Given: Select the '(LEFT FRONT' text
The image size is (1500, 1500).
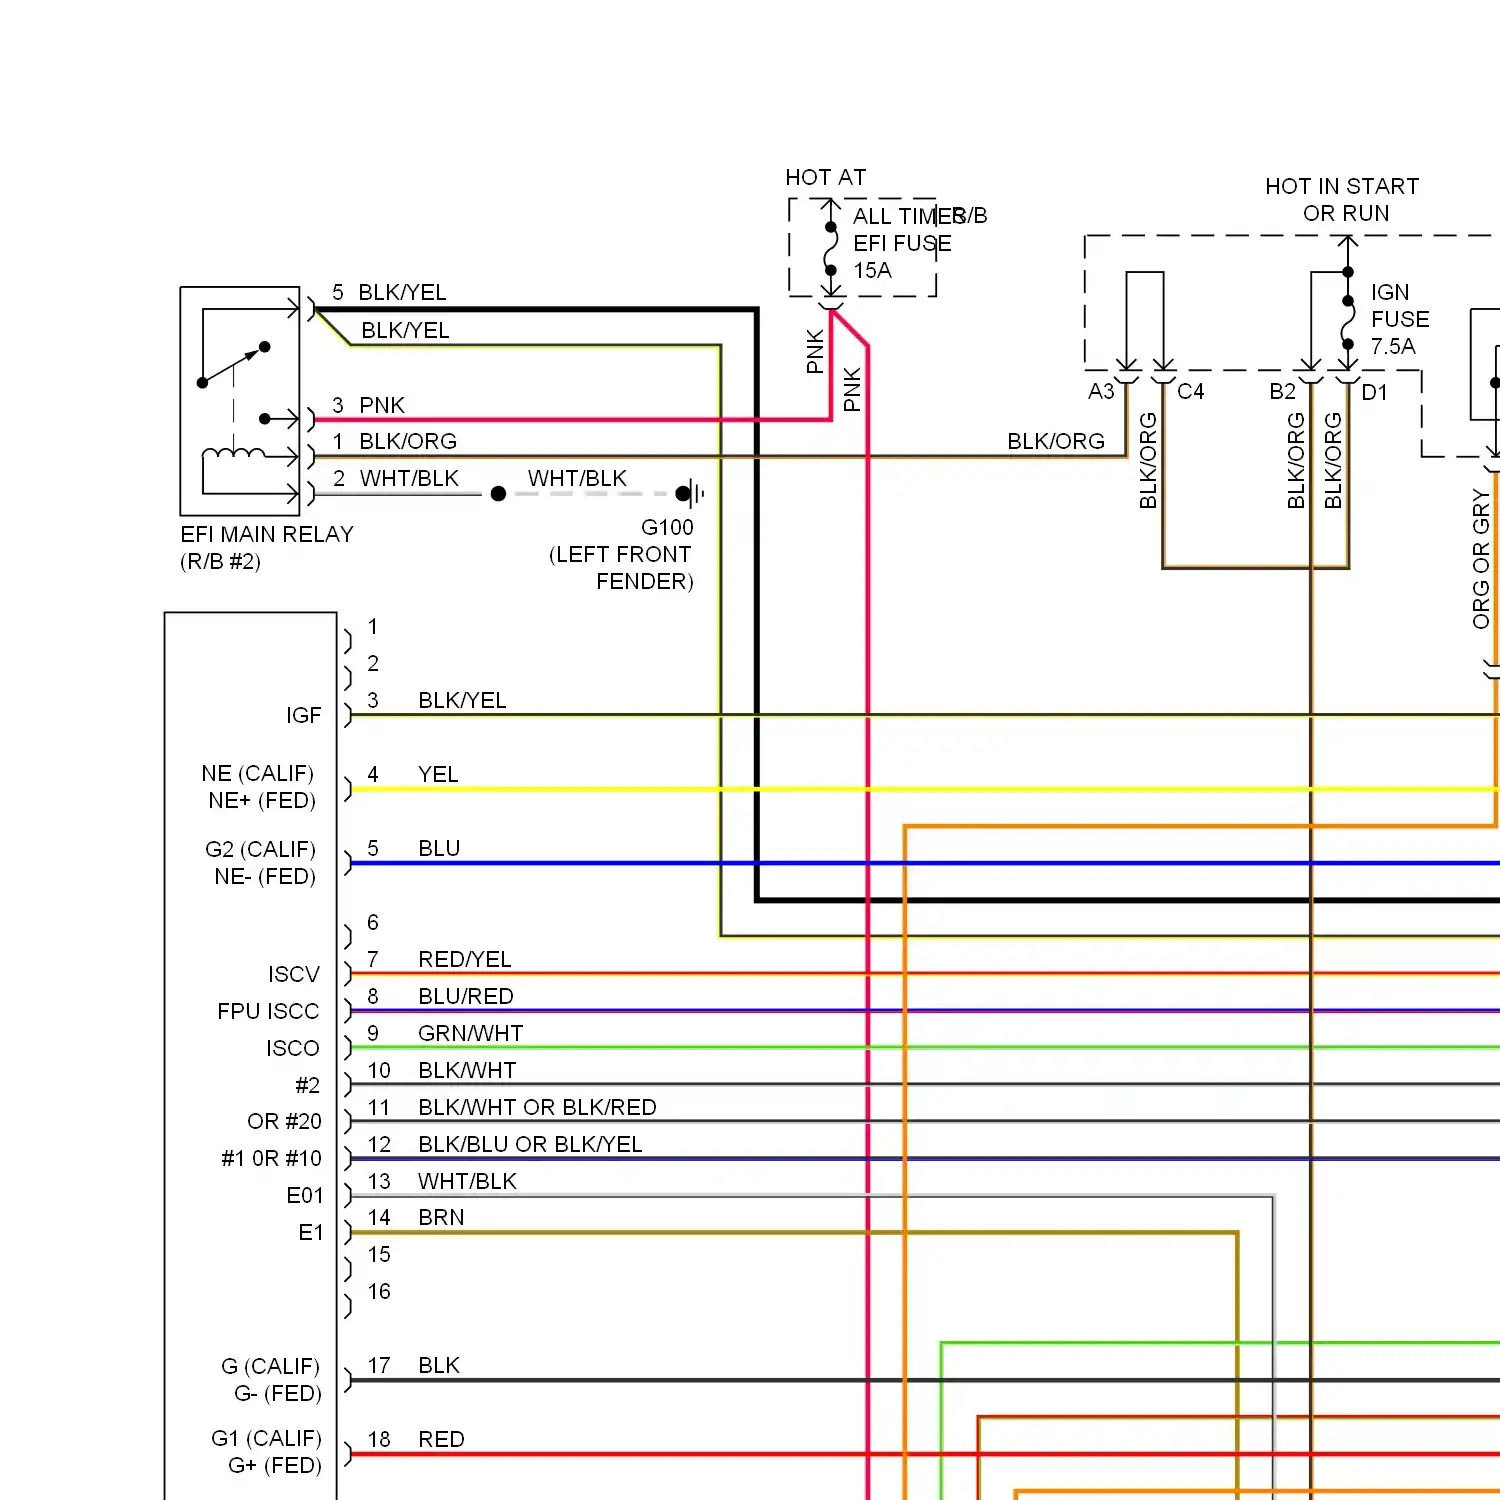Looking at the screenshot, I should coord(620,555).
